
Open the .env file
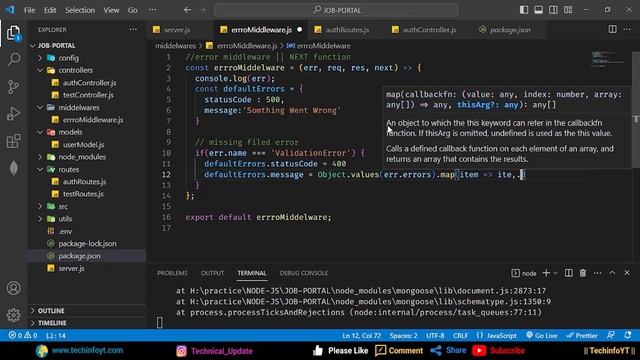point(87,231)
